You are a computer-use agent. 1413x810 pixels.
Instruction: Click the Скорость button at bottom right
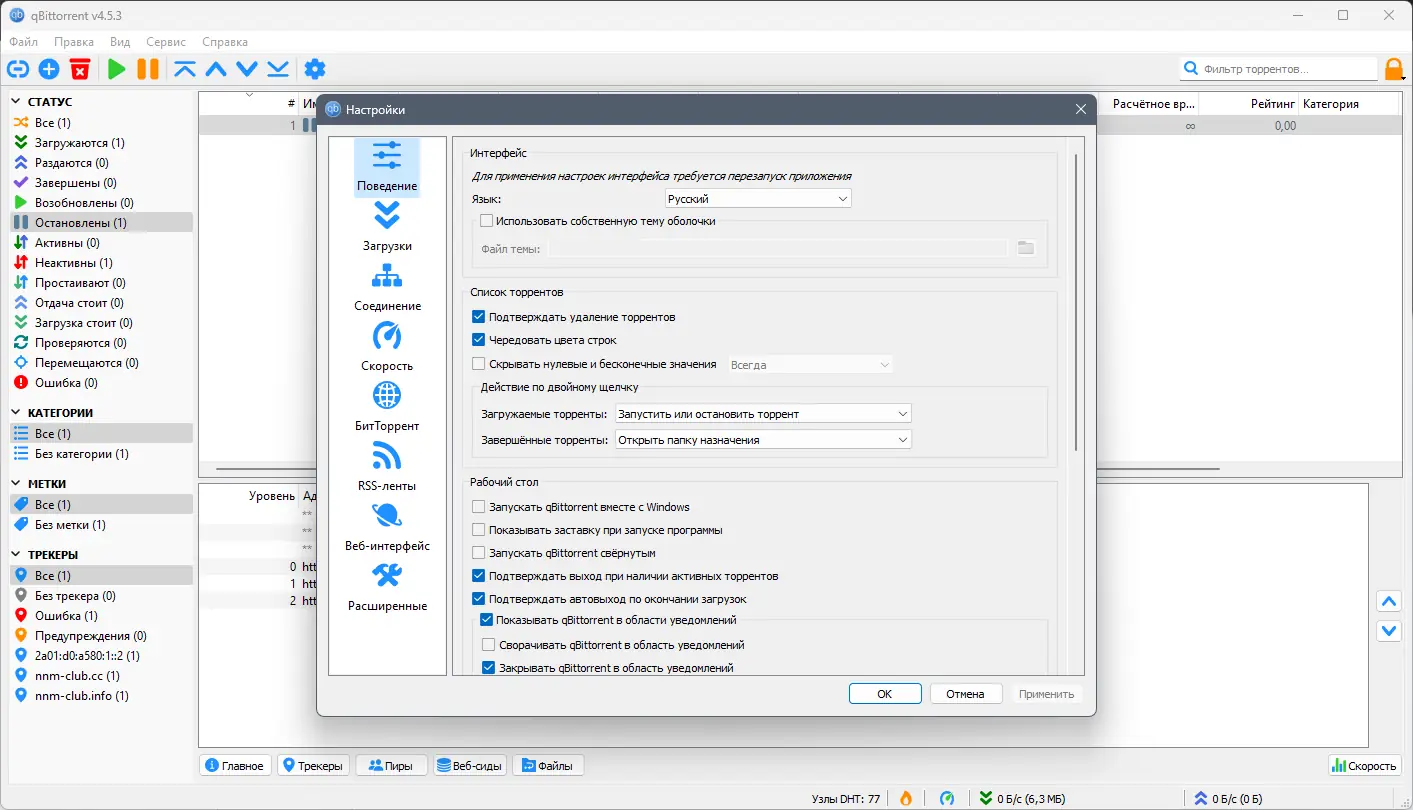1364,766
